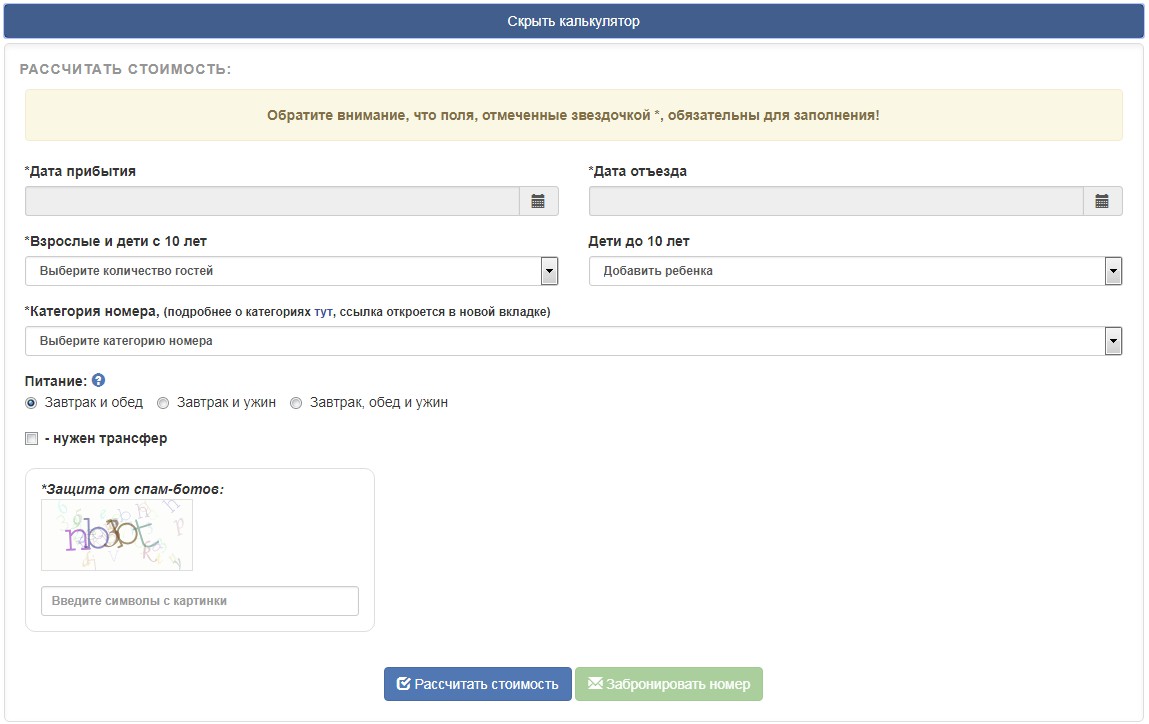Screen dimensions: 1149x724
Task: Click the question mark help icon beside Питание
Action: coord(98,380)
